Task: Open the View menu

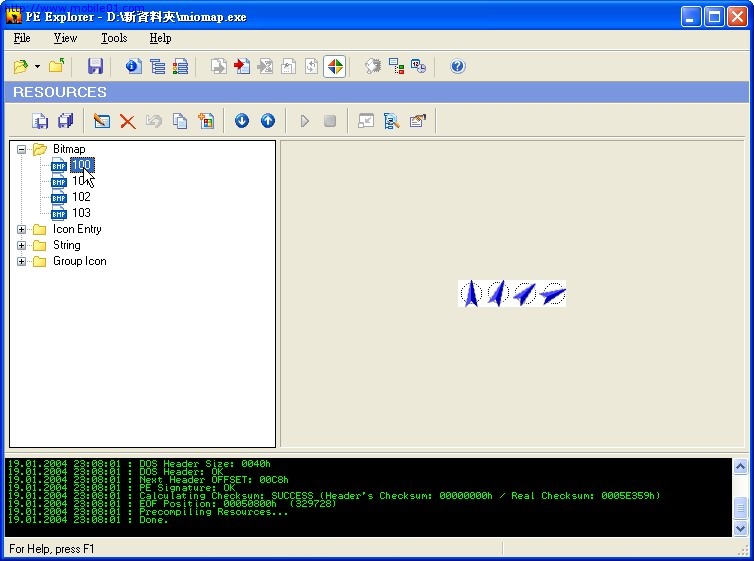Action: click(x=65, y=38)
